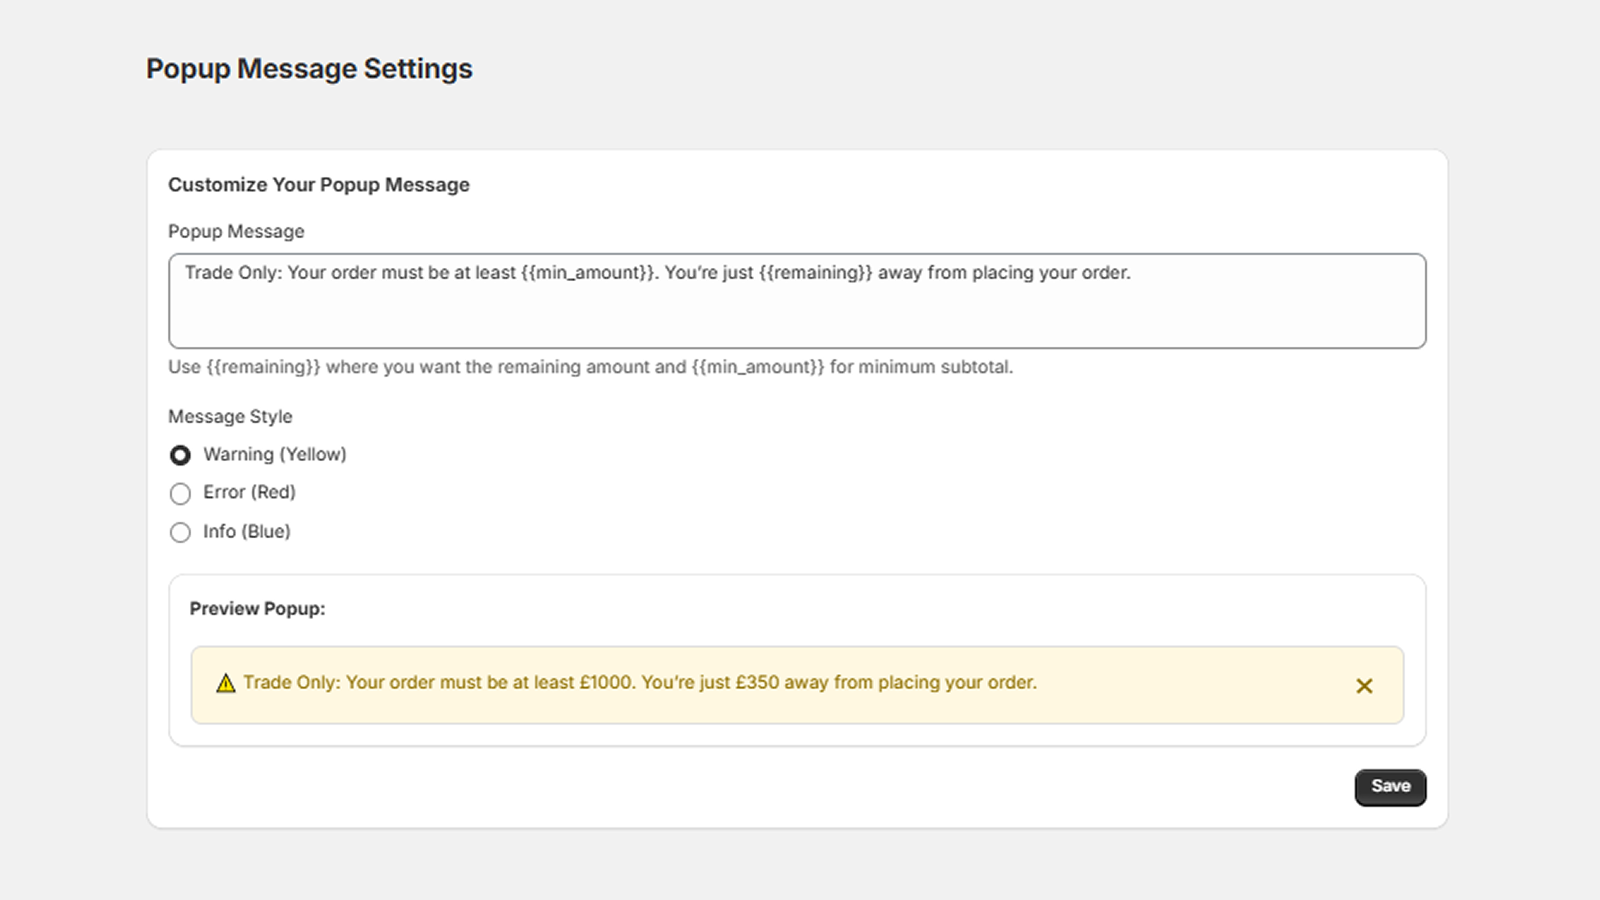Click the helper text below the message box
Screen dimensions: 1600x900
coord(590,367)
